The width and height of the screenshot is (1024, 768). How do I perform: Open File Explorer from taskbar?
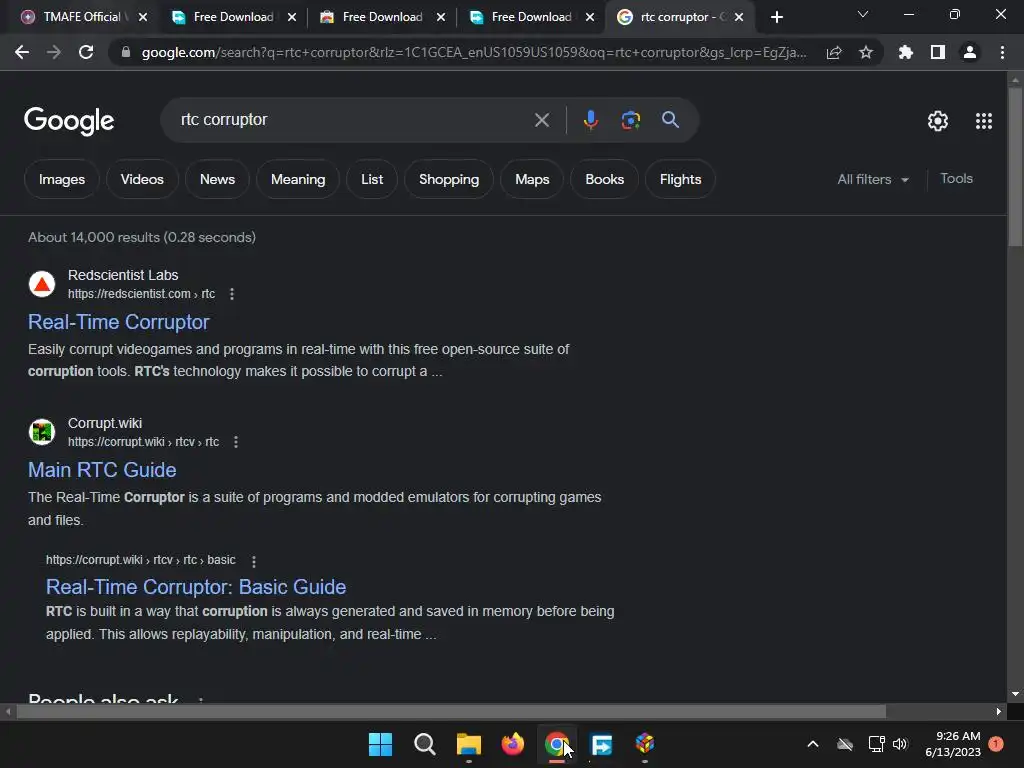pos(468,744)
